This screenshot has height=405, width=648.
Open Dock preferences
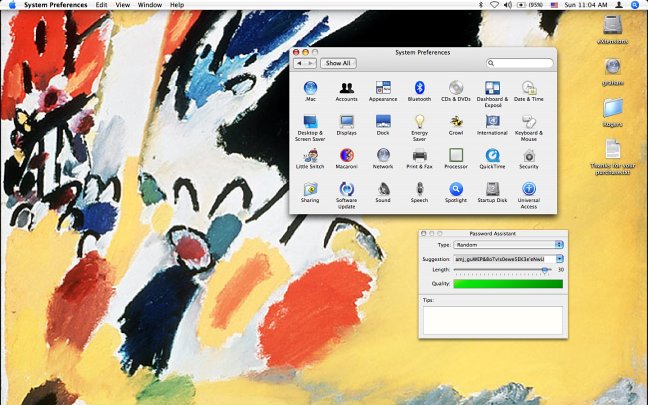point(383,125)
